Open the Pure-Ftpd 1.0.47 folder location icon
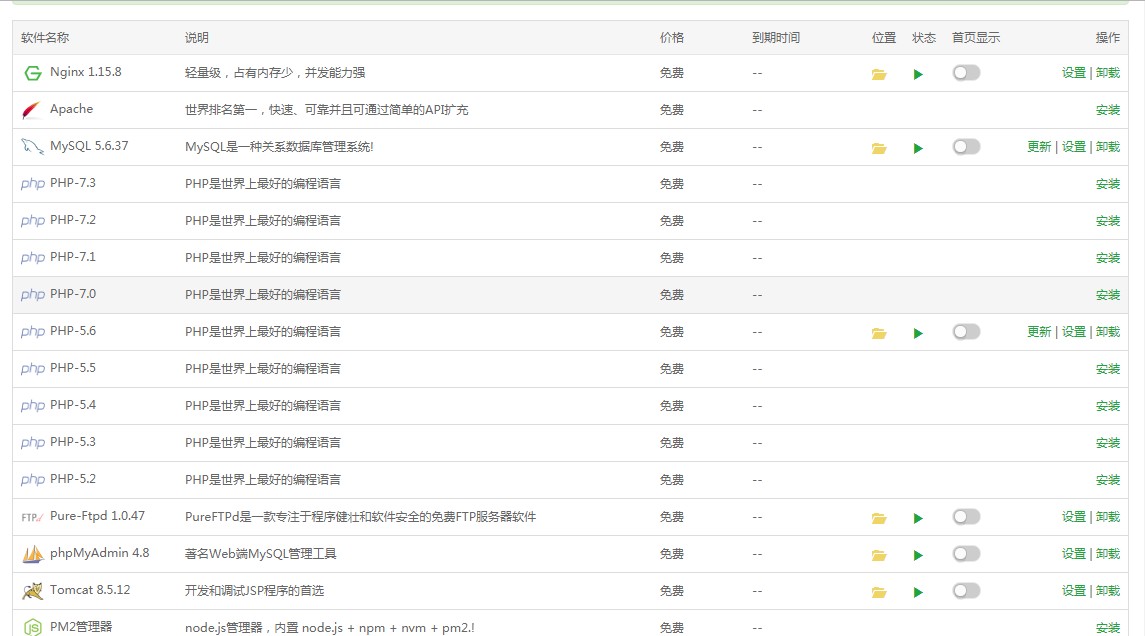Screen dimensions: 1145x636 pos(878,518)
